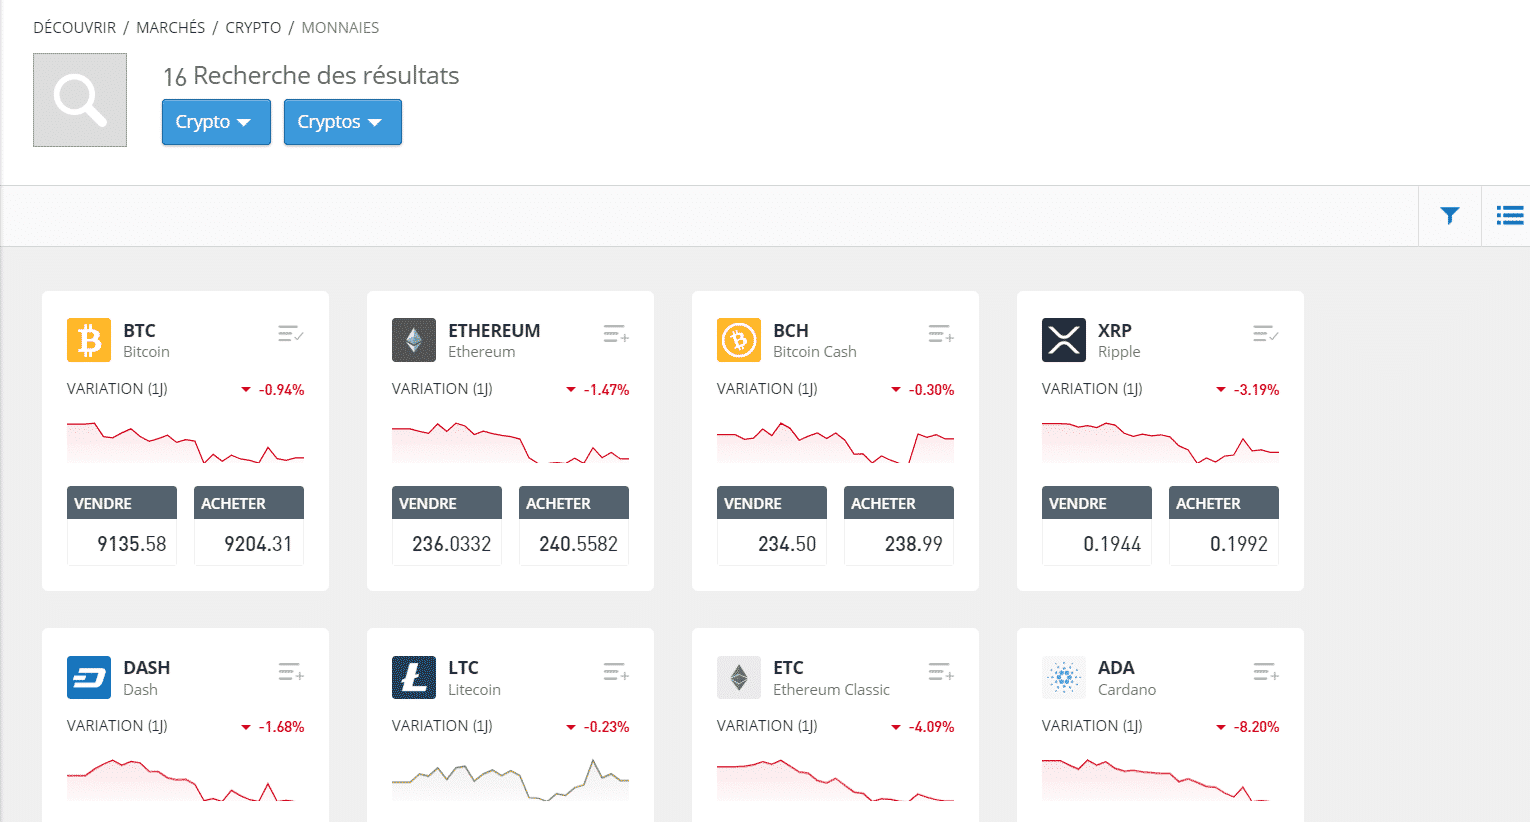Toggle XRP watchlist icon
The image size is (1530, 822).
click(x=1266, y=334)
